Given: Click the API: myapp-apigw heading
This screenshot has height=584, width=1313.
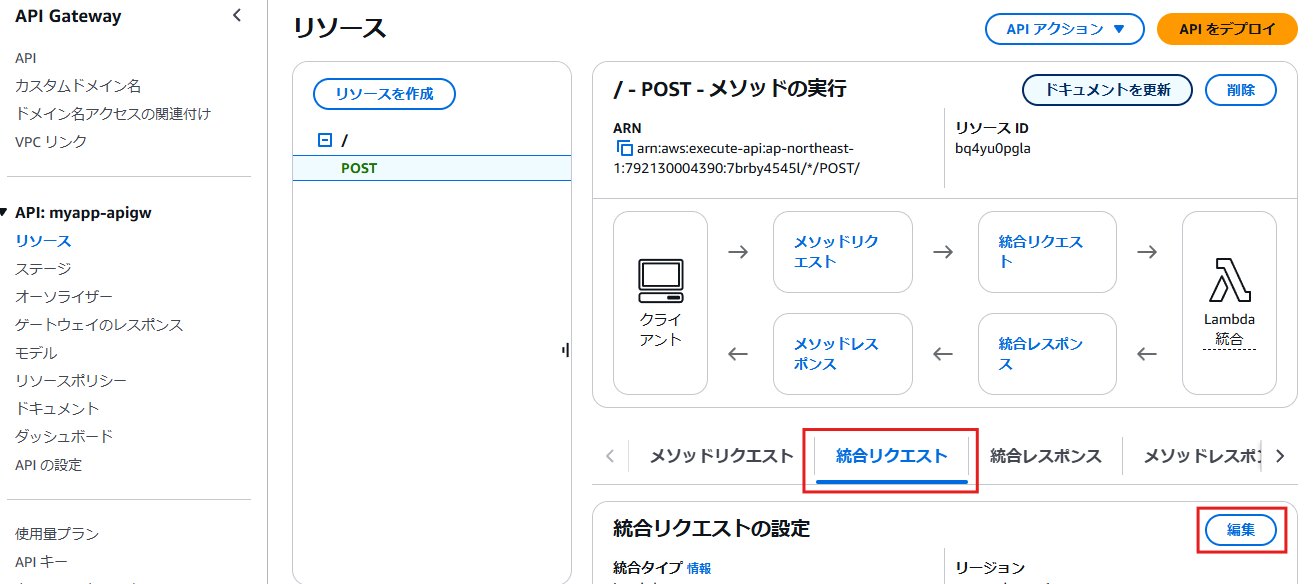Looking at the screenshot, I should point(83,213).
